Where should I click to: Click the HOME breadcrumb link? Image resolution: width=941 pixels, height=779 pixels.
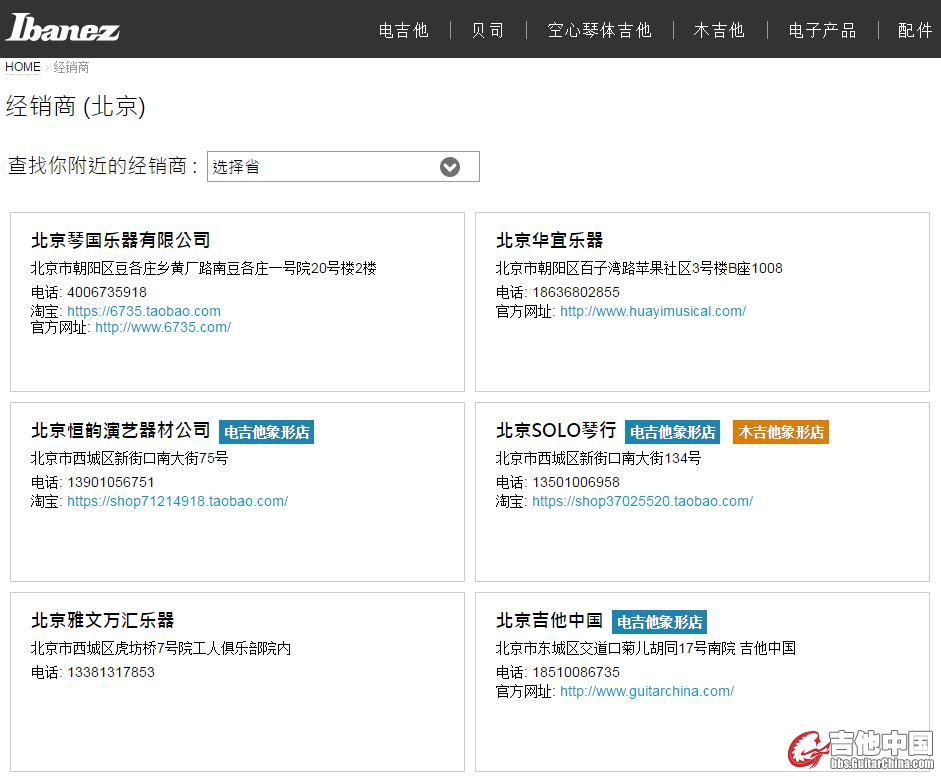23,67
